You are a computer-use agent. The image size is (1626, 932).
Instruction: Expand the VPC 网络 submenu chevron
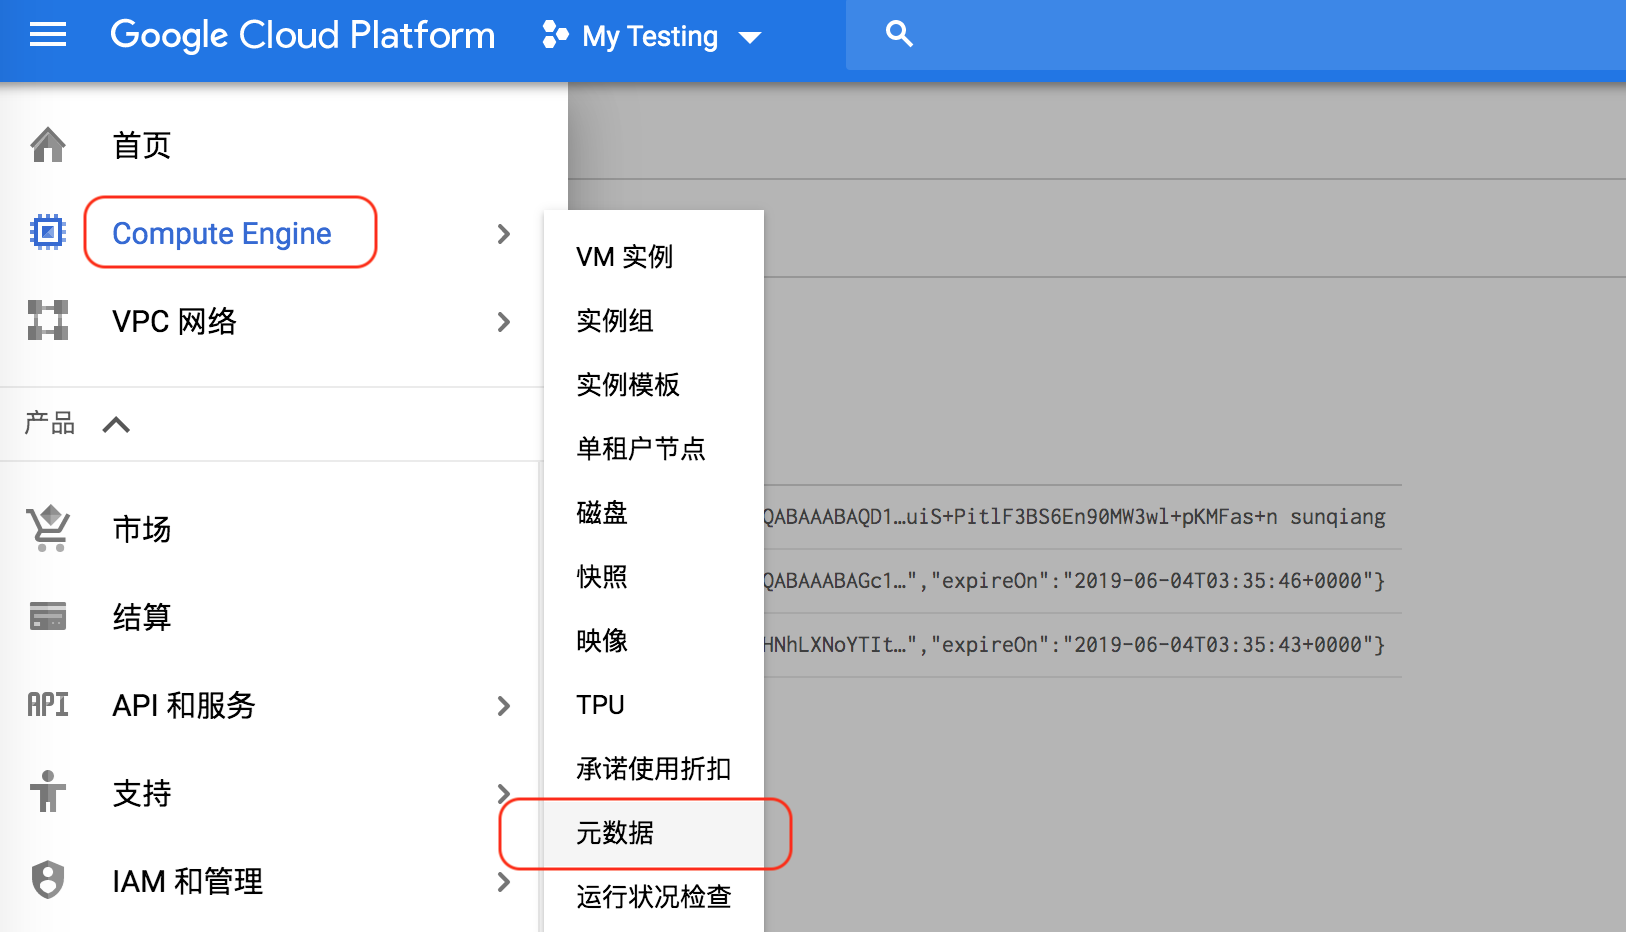(x=504, y=322)
